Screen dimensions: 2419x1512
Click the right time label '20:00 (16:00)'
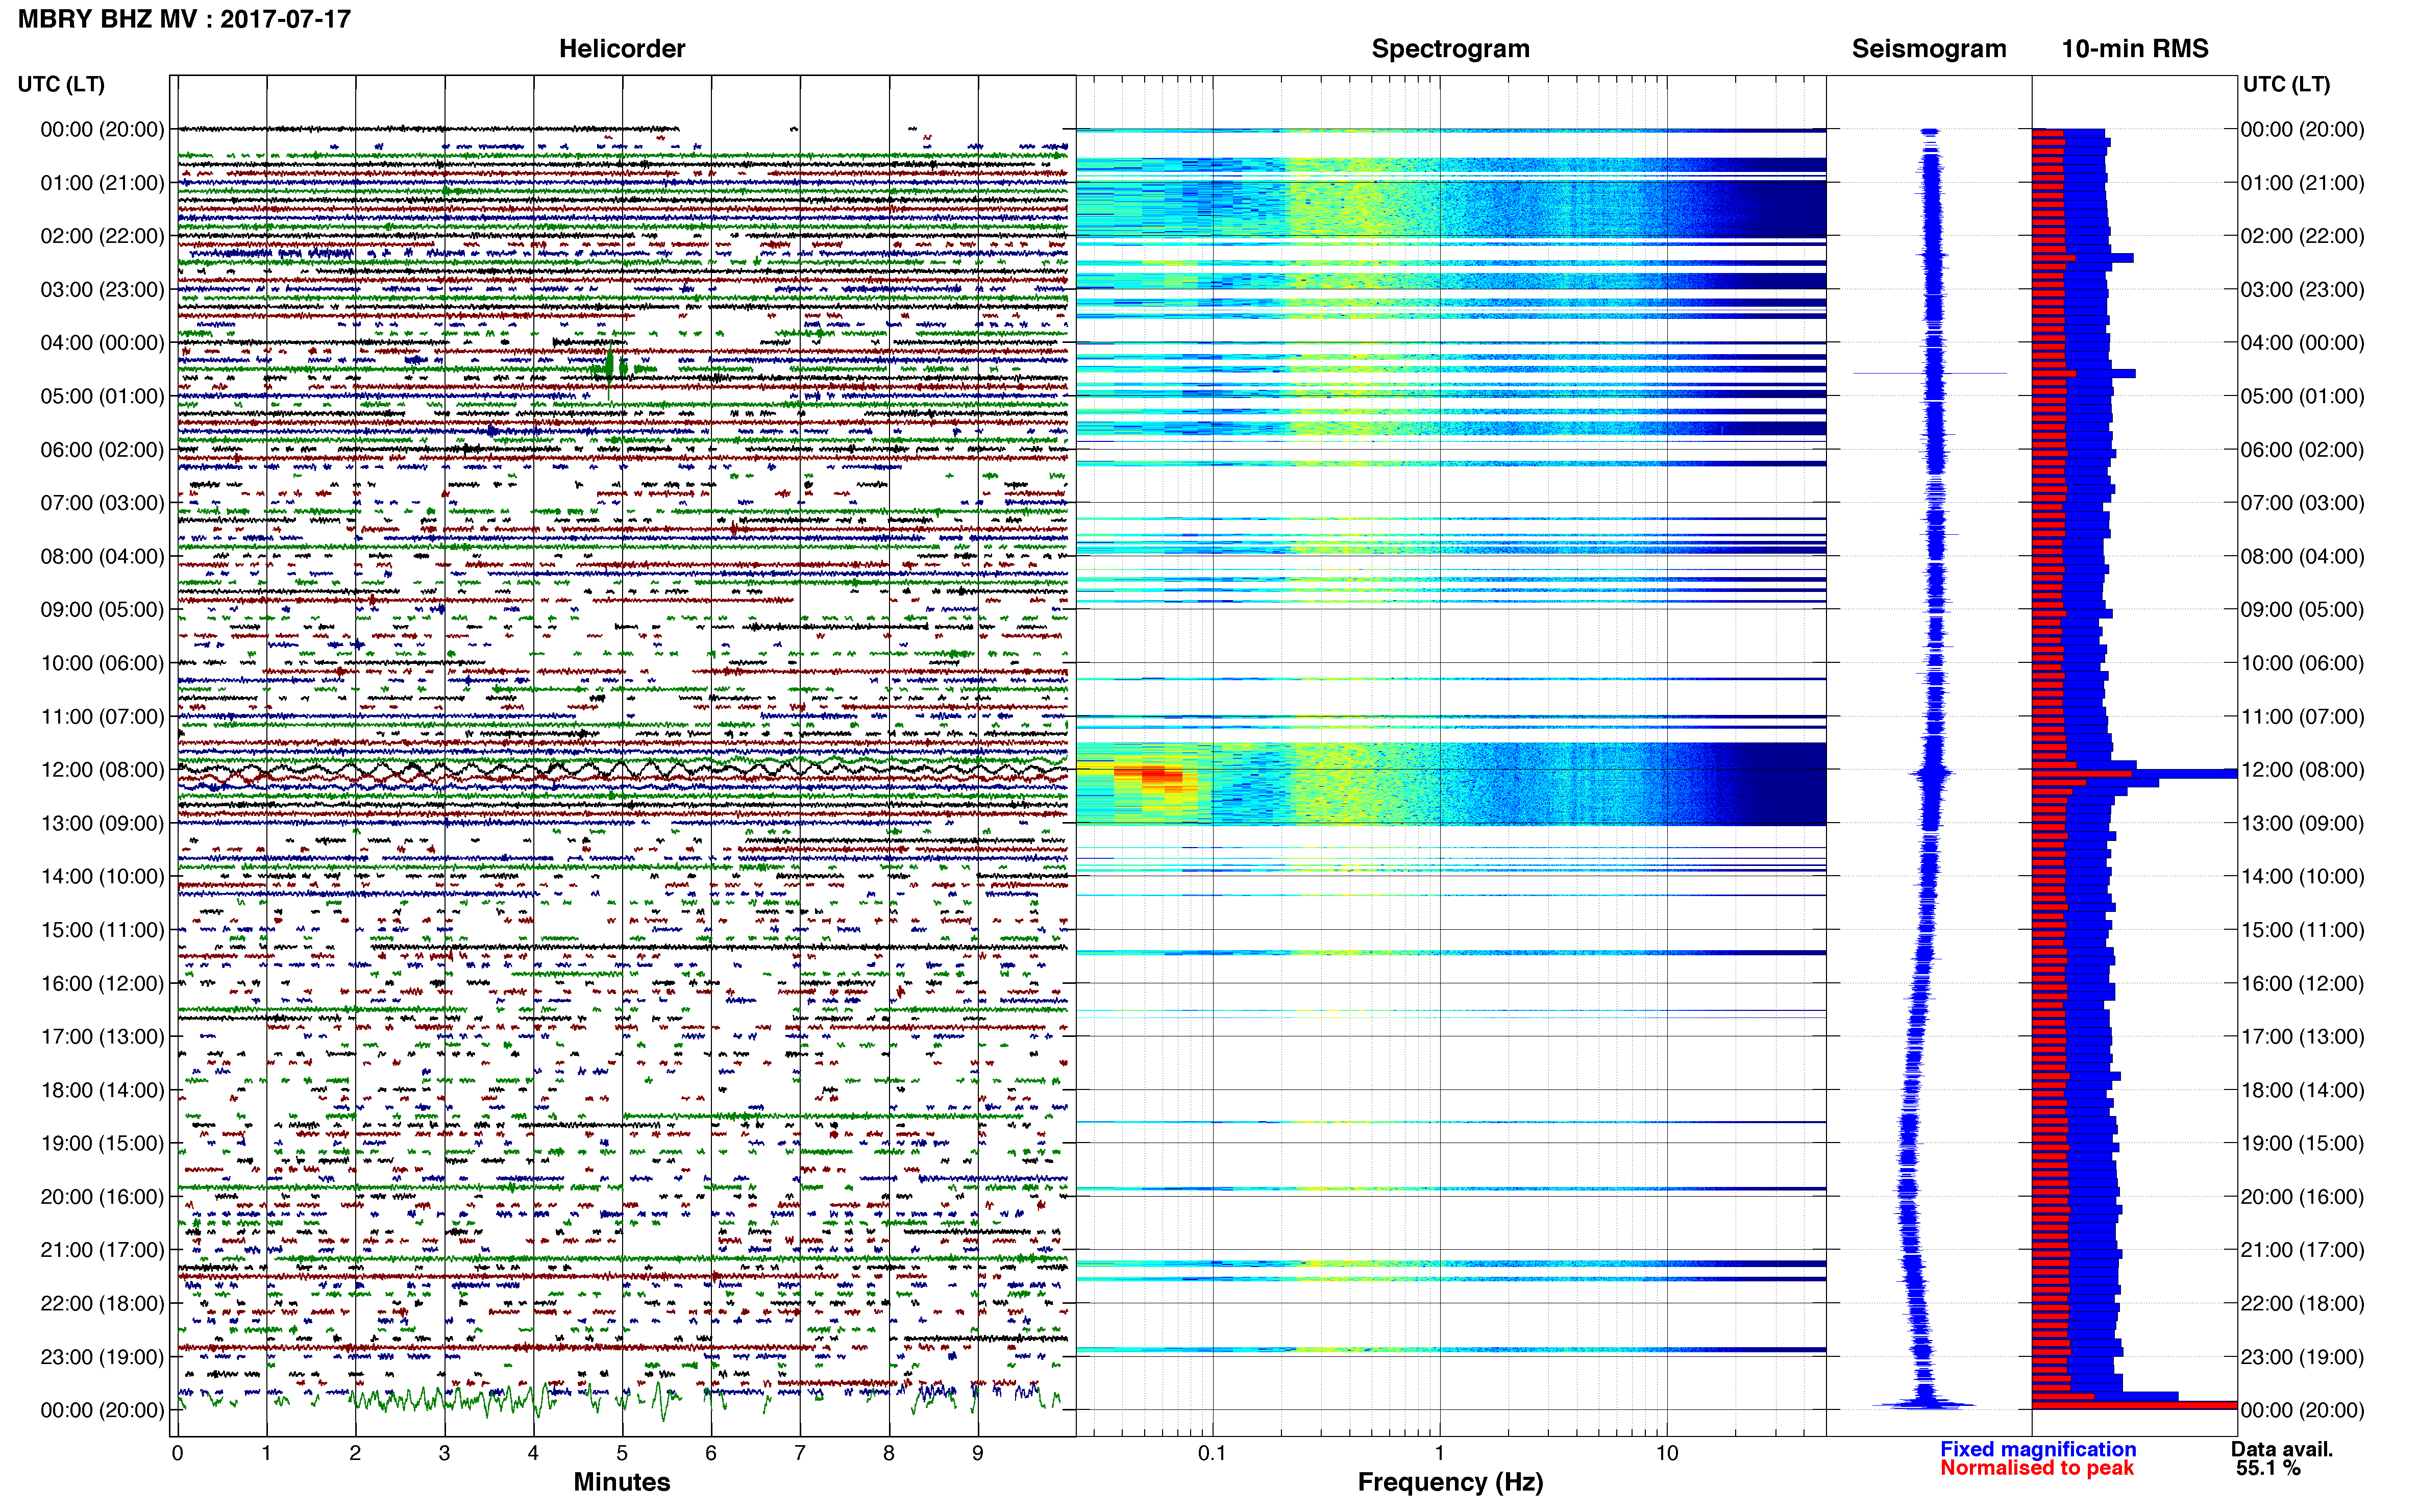tap(2302, 1197)
